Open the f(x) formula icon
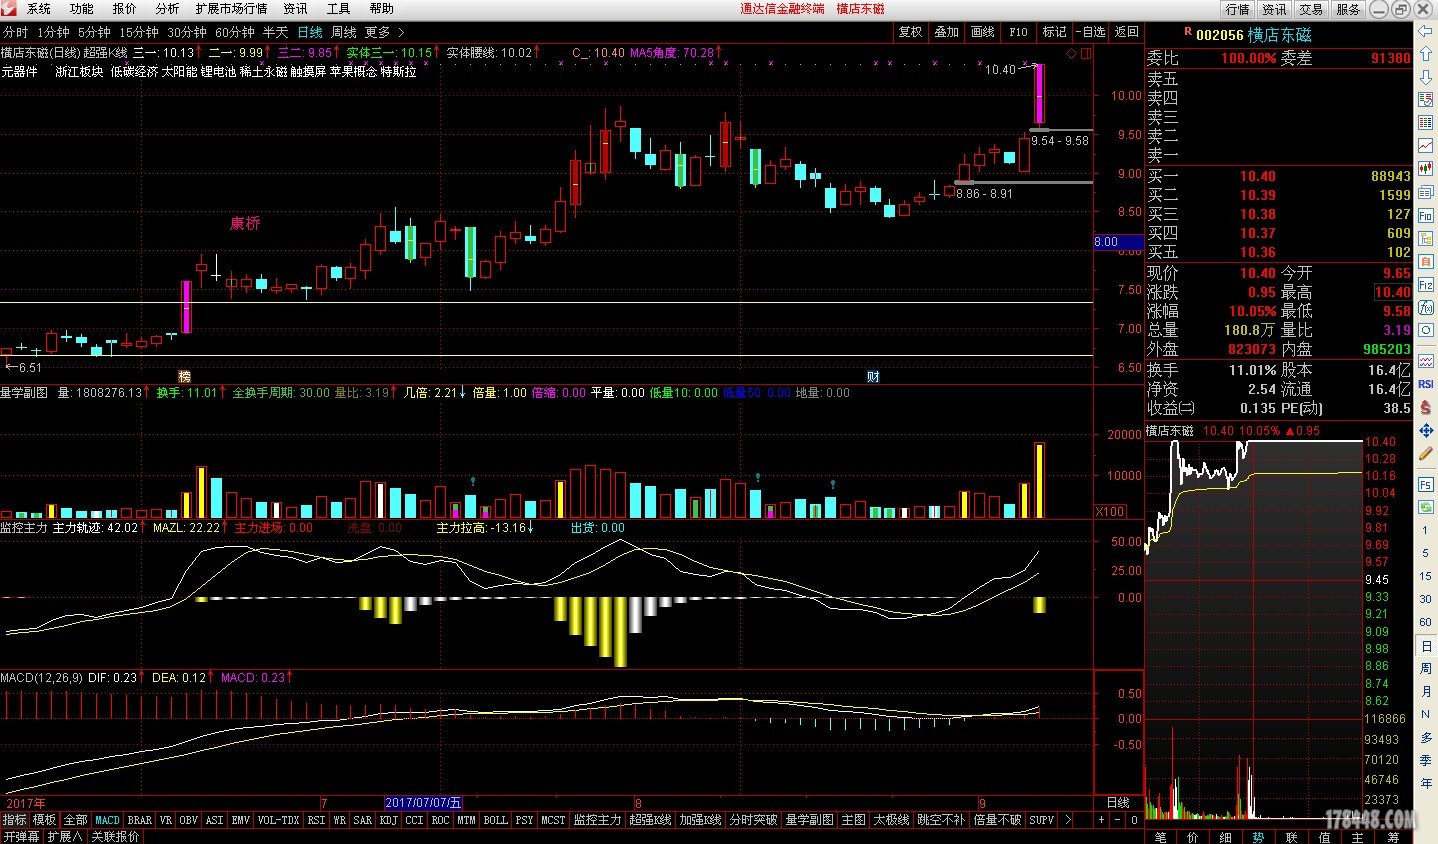 tap(1426, 308)
